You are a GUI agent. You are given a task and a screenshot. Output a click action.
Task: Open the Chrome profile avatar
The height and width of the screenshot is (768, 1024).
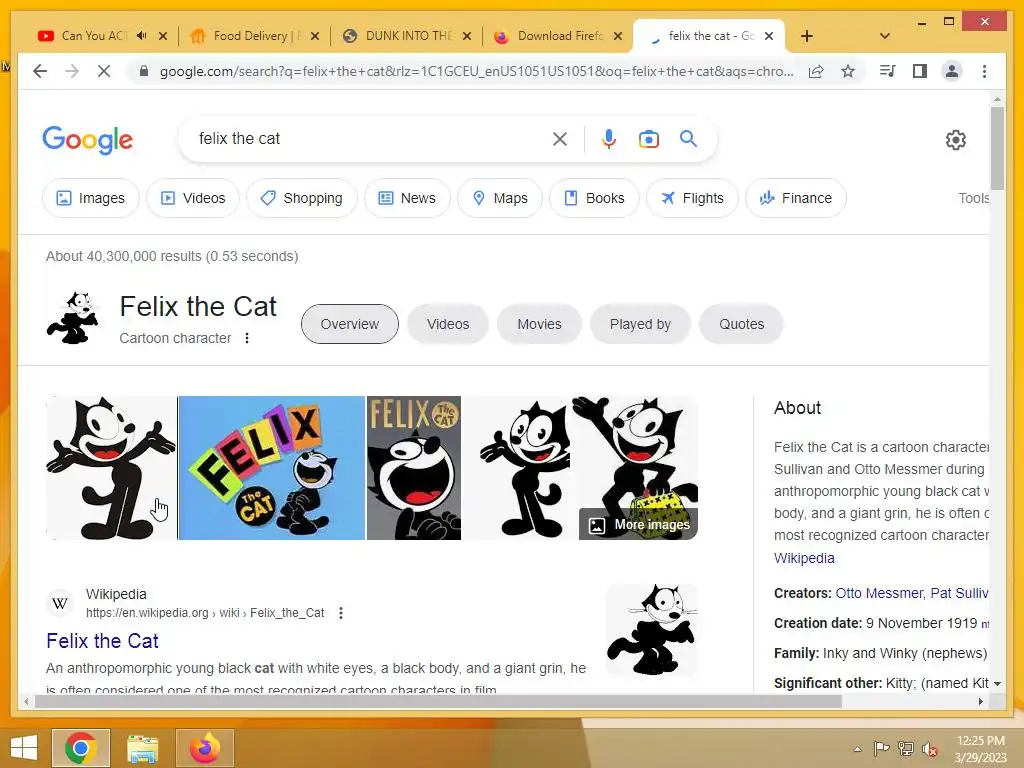point(952,71)
